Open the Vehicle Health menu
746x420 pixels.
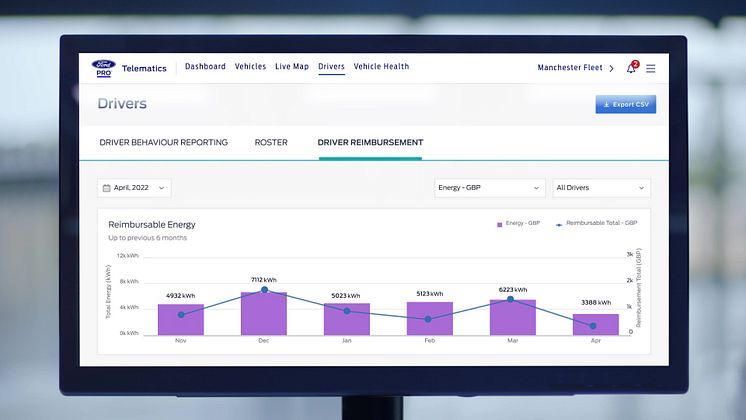coord(381,67)
